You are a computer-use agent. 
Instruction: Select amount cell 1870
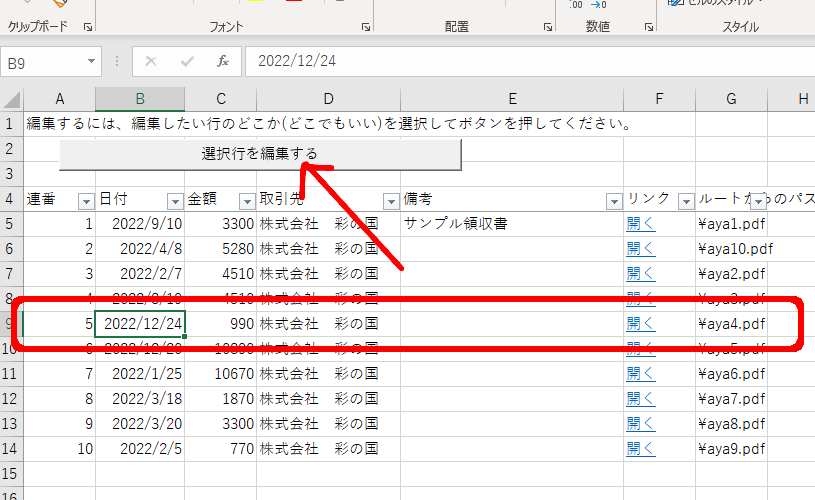(x=221, y=399)
